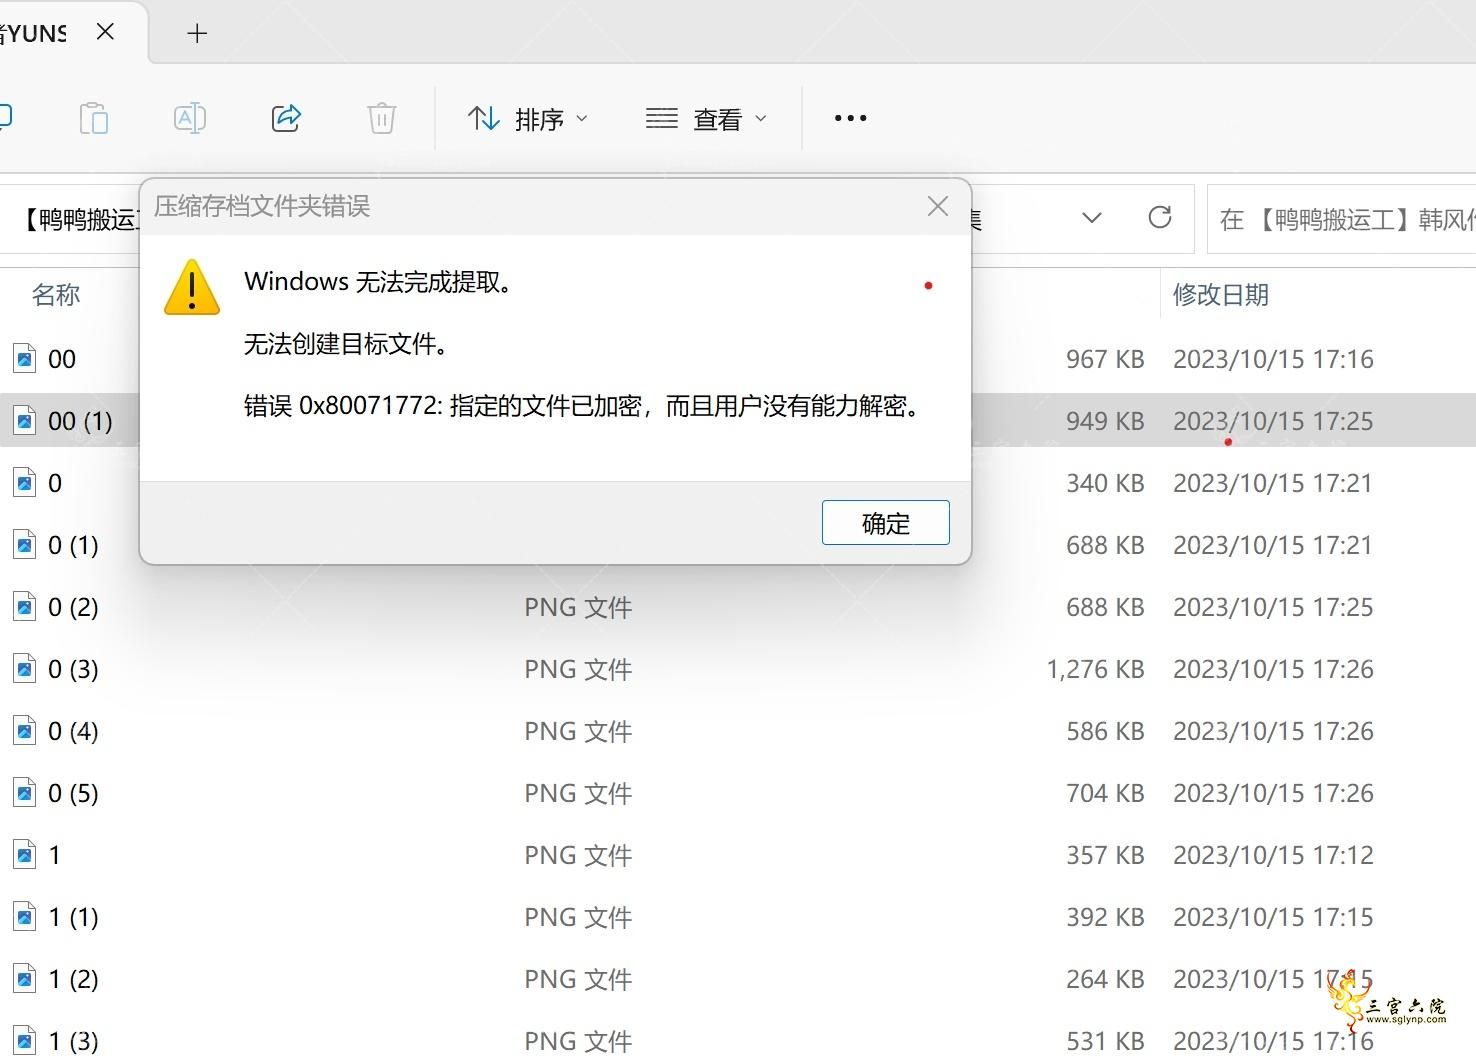Click the 修改日期 column header
This screenshot has height=1064, width=1476.
(x=1221, y=295)
